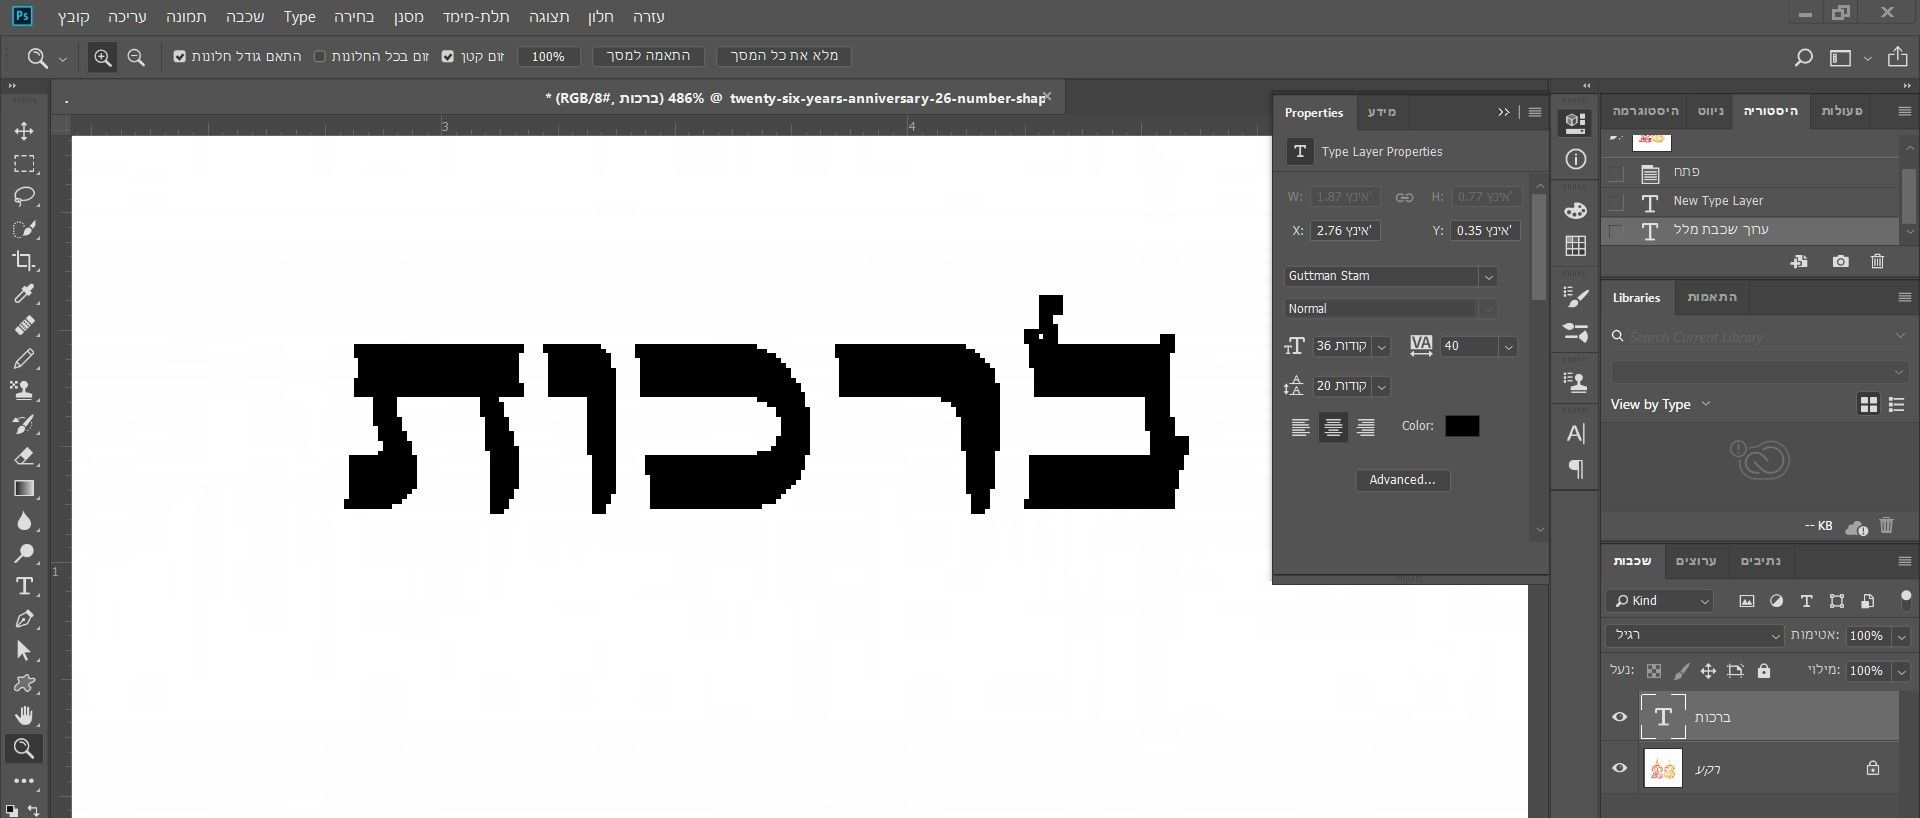Click מלא את כל המסך fill screen button
Viewport: 1920px width, 818px height.
(x=784, y=56)
